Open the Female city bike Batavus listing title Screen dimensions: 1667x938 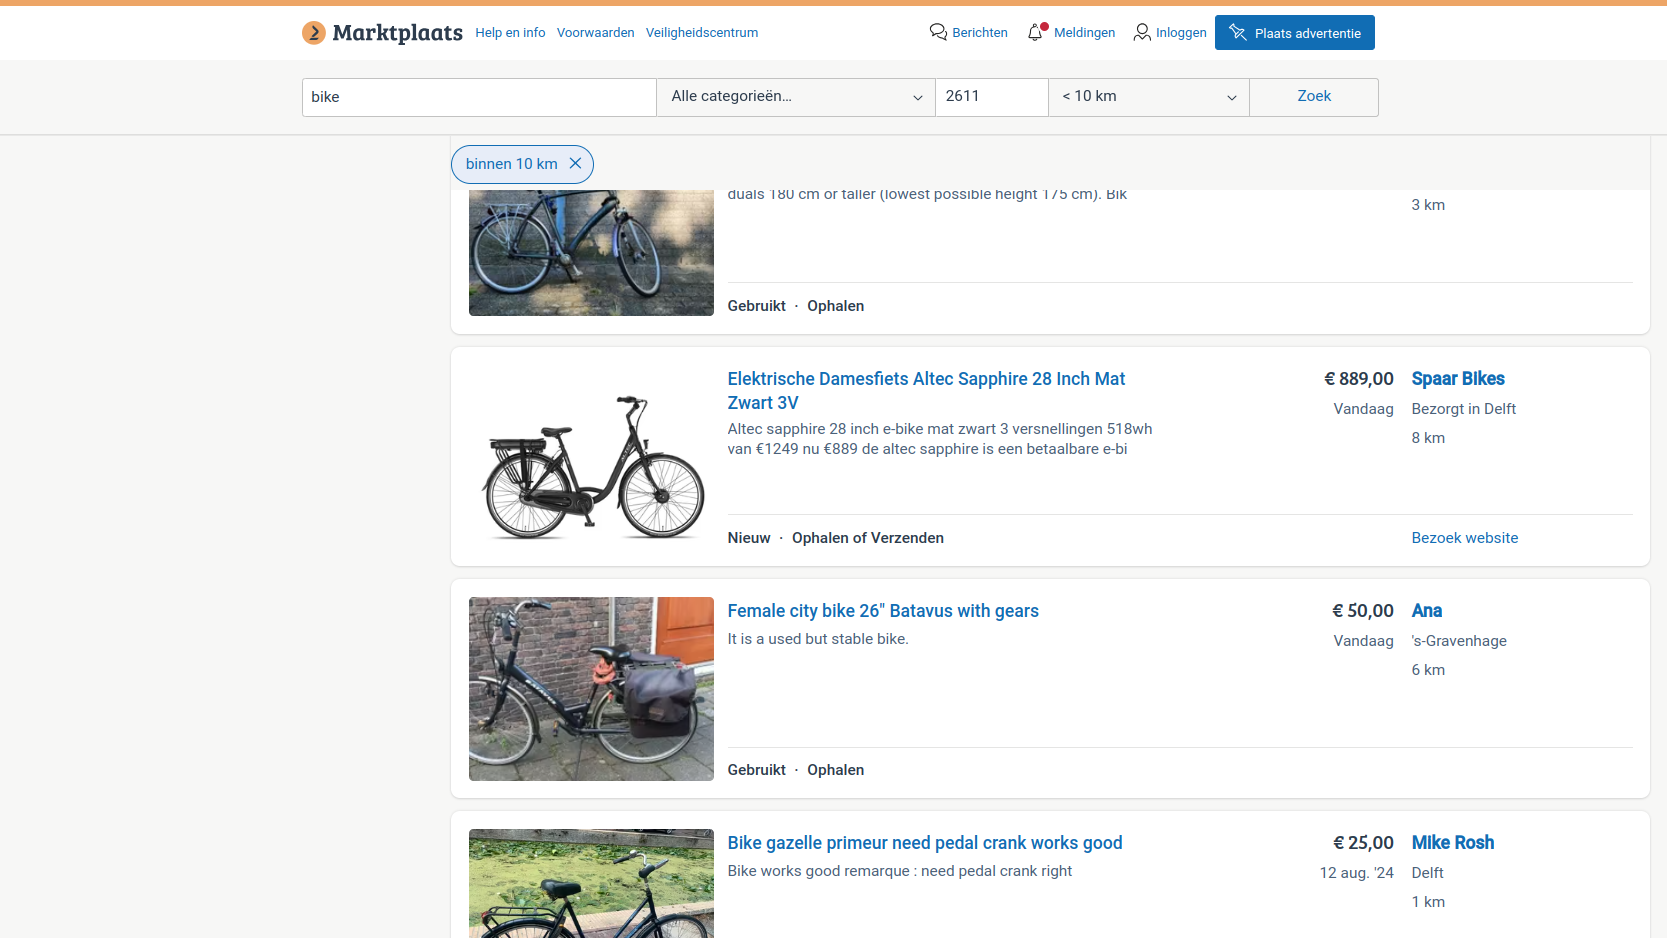click(x=883, y=611)
